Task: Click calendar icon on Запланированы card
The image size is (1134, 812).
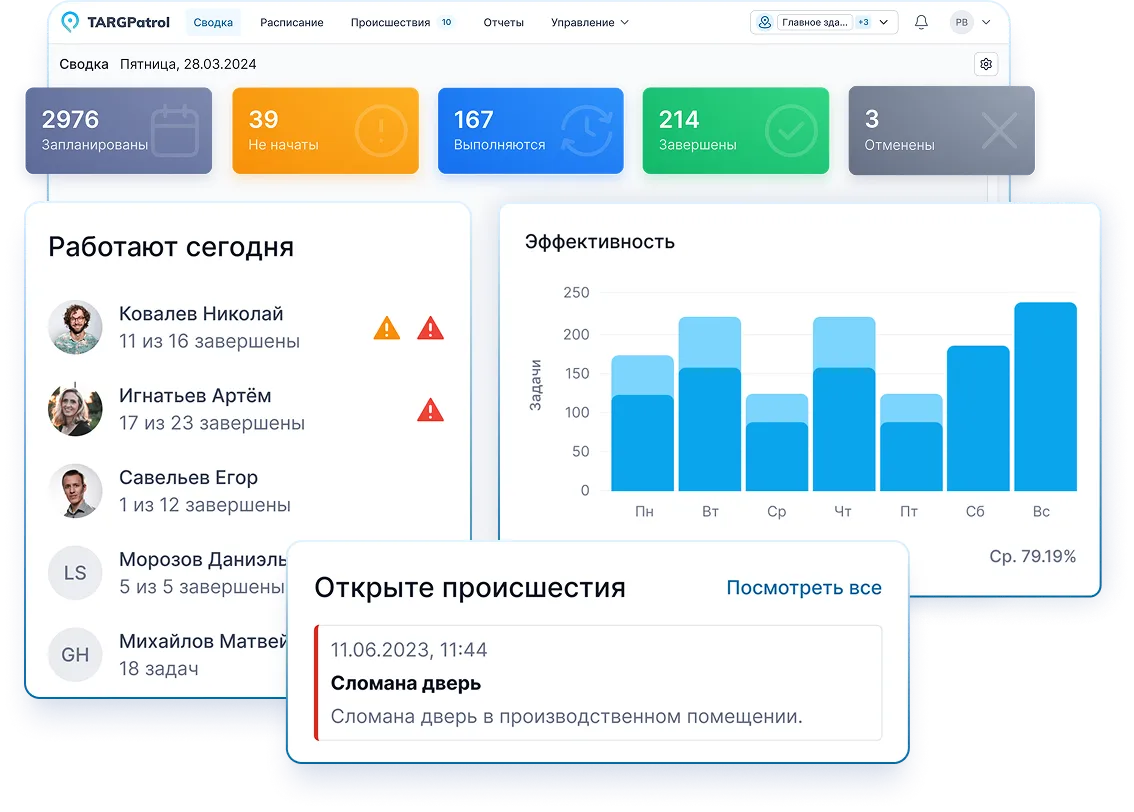Action: coord(174,131)
